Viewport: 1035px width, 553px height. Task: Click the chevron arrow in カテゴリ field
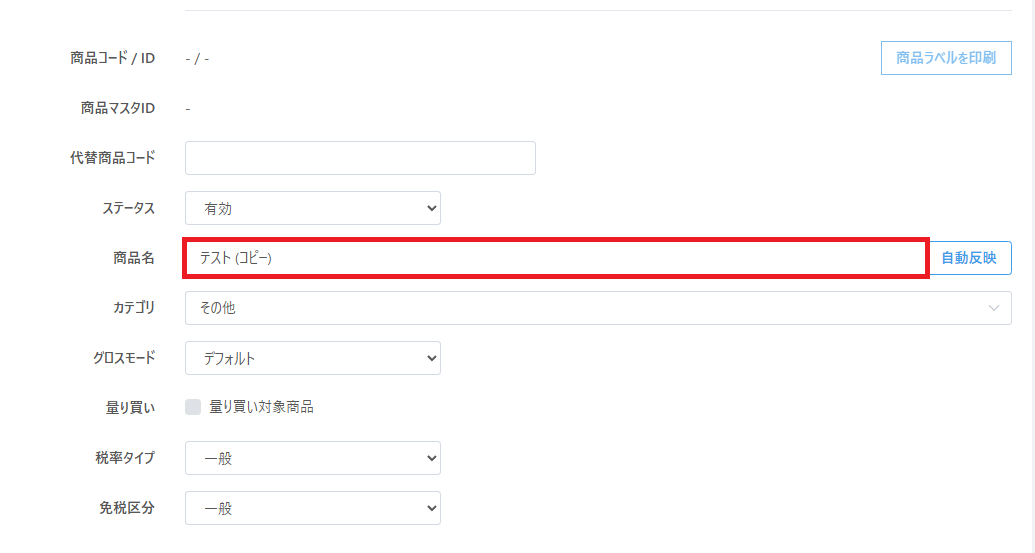tap(994, 308)
